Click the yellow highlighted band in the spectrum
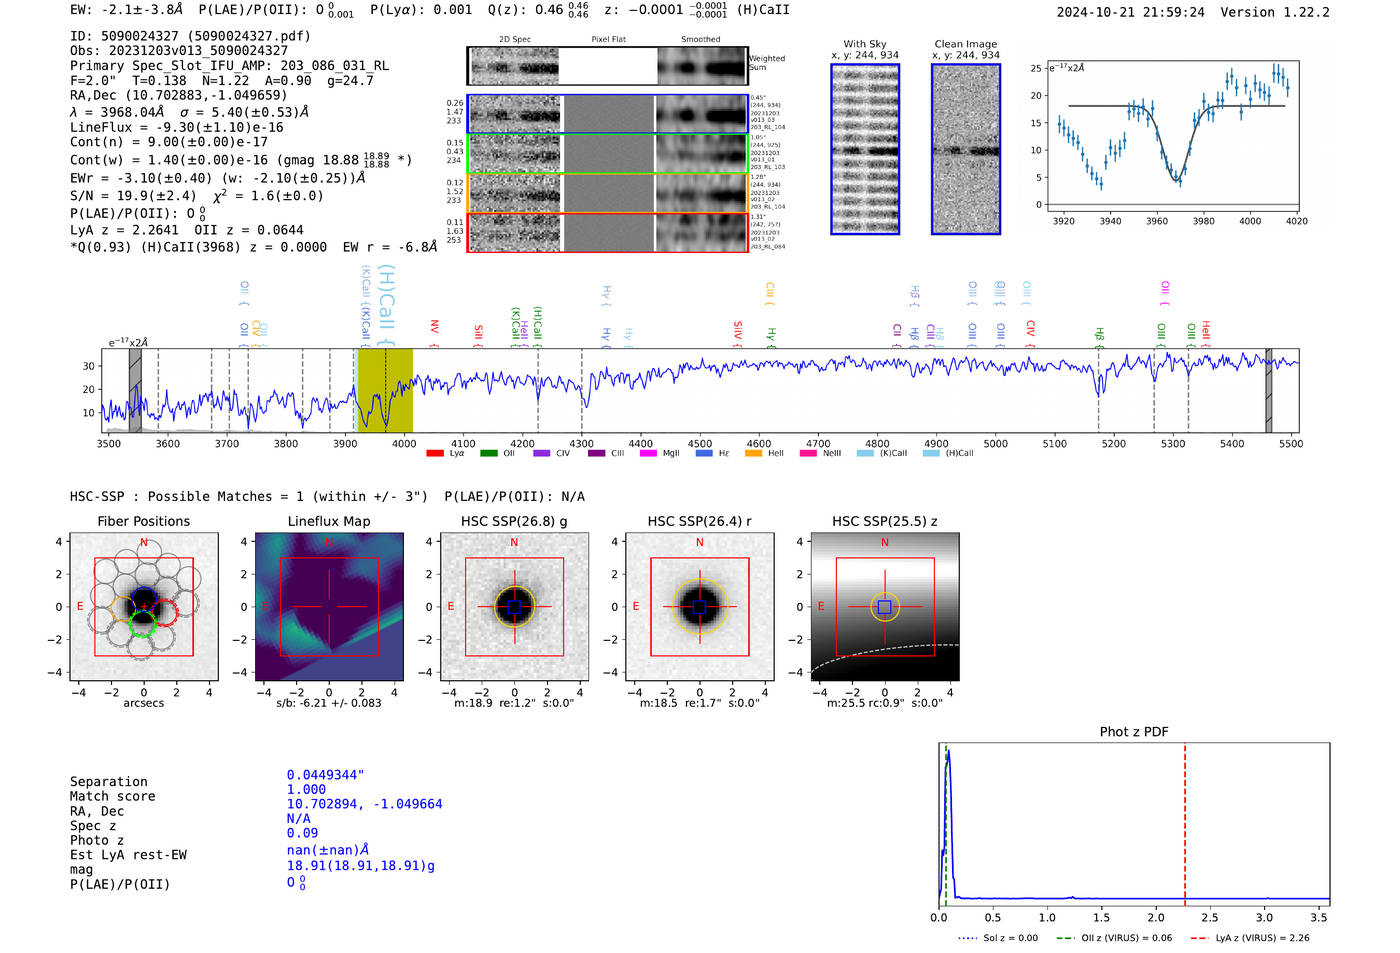 [385, 390]
